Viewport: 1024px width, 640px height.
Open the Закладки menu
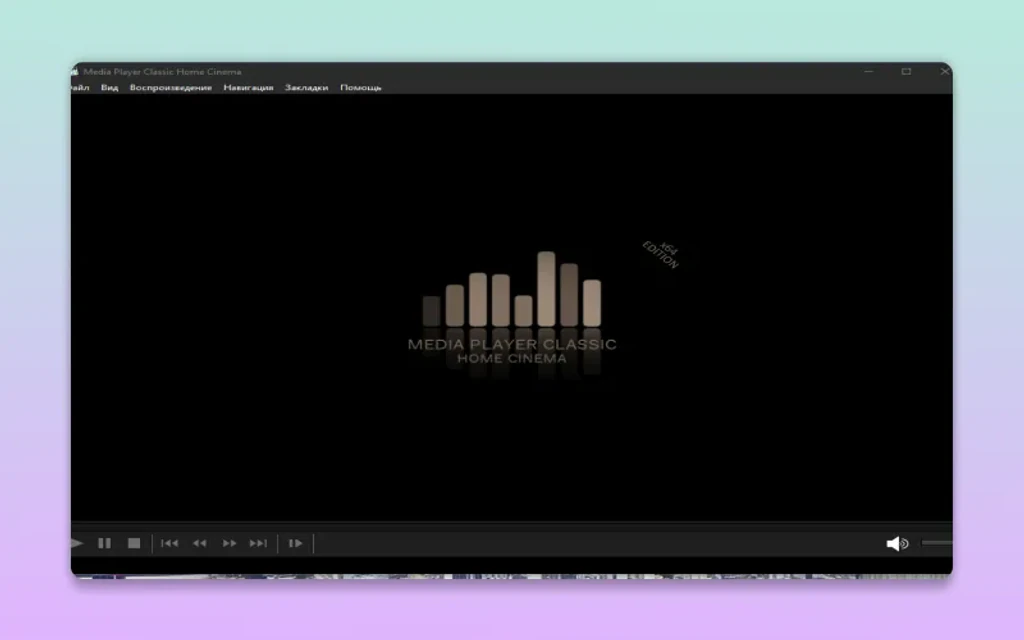306,88
